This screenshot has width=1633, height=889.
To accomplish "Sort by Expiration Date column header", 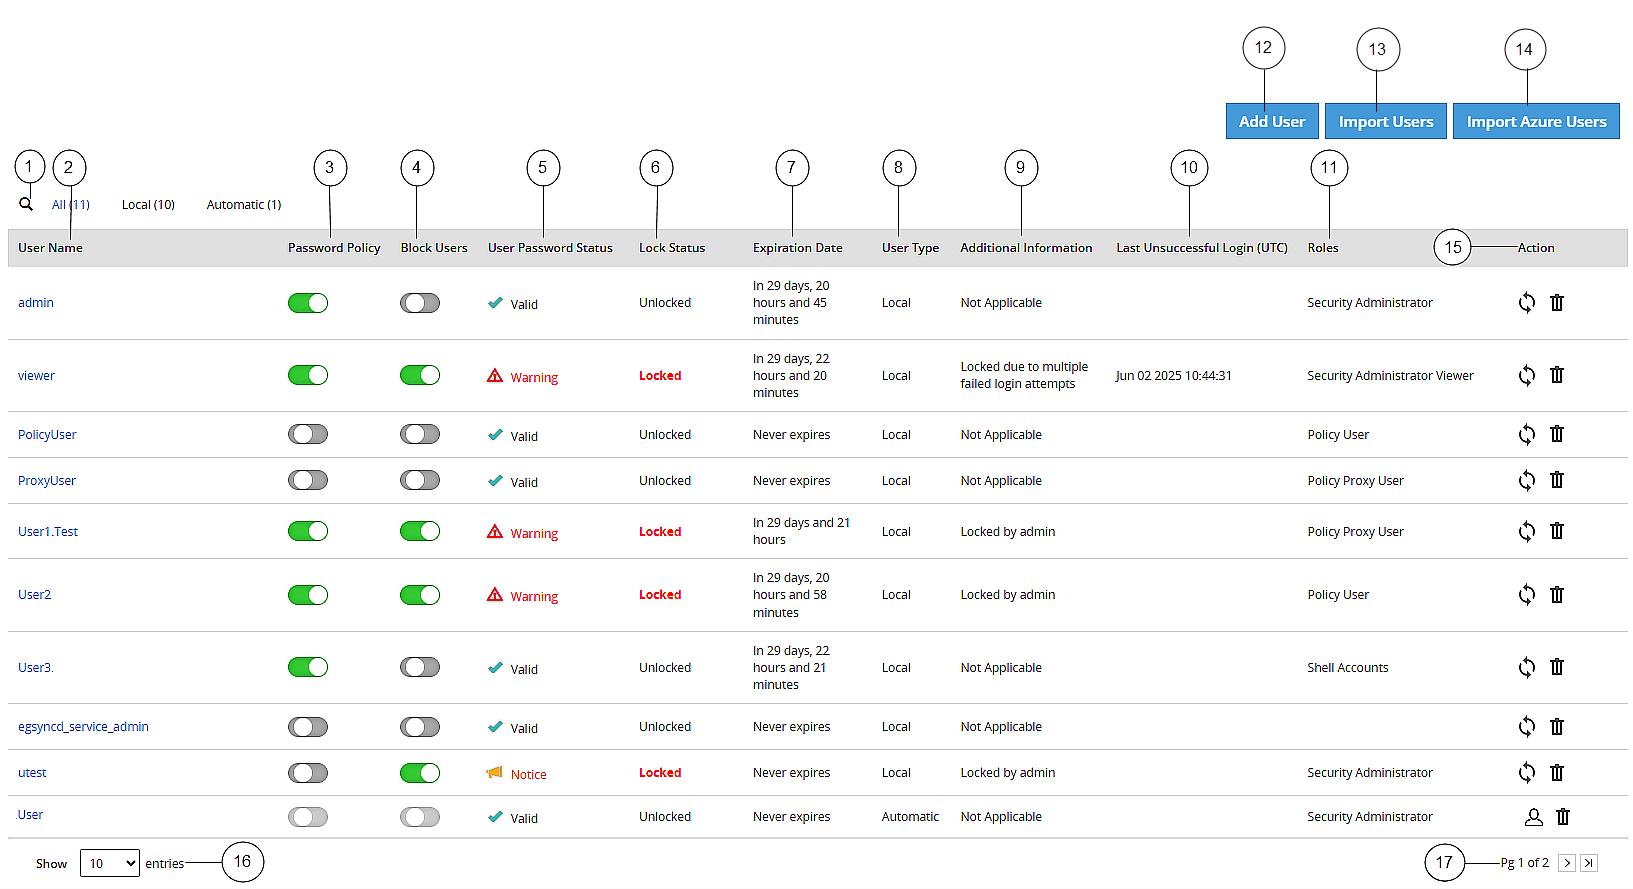I will tap(798, 247).
